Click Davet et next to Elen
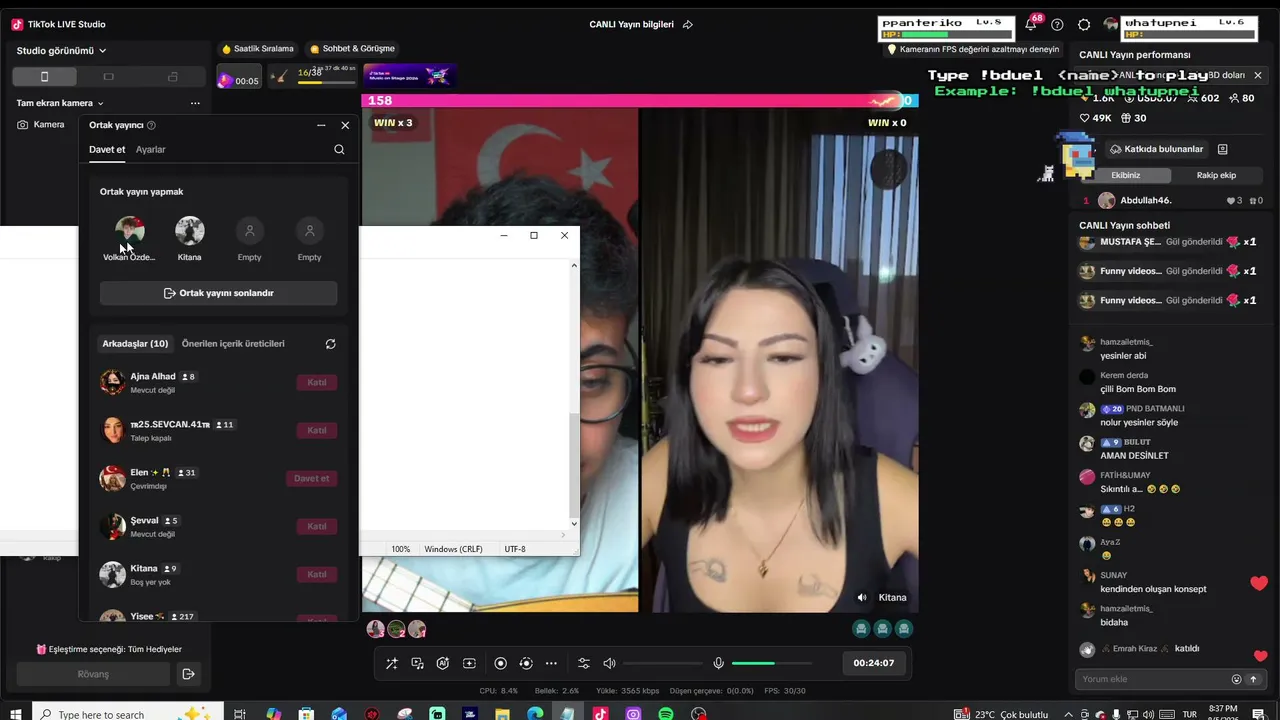The height and width of the screenshot is (720, 1280). click(x=311, y=478)
